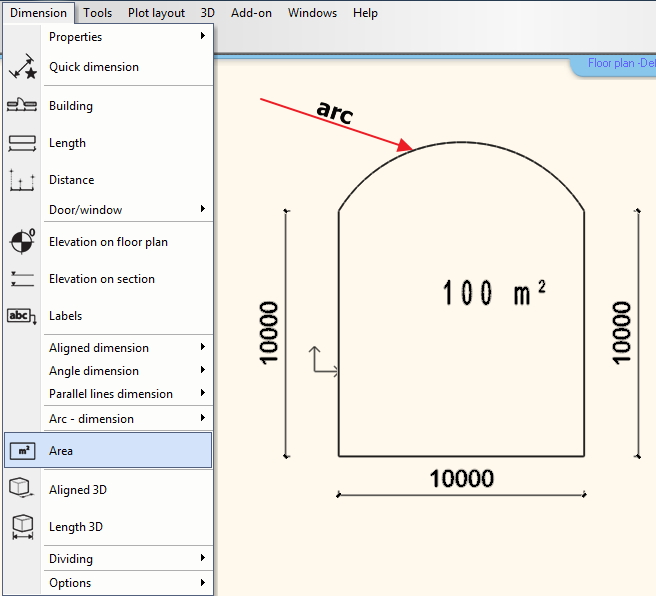Expand the Door/window submenu arrow
Viewport: 656px width, 596px height.
click(203, 208)
